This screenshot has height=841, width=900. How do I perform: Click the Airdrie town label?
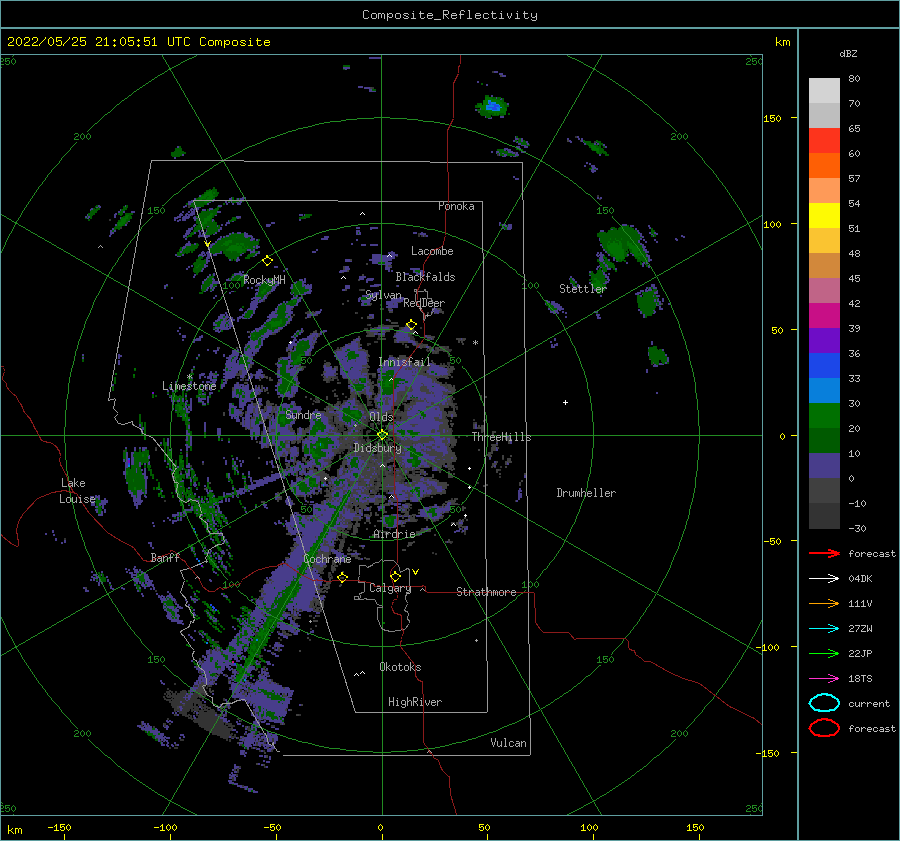(x=394, y=534)
